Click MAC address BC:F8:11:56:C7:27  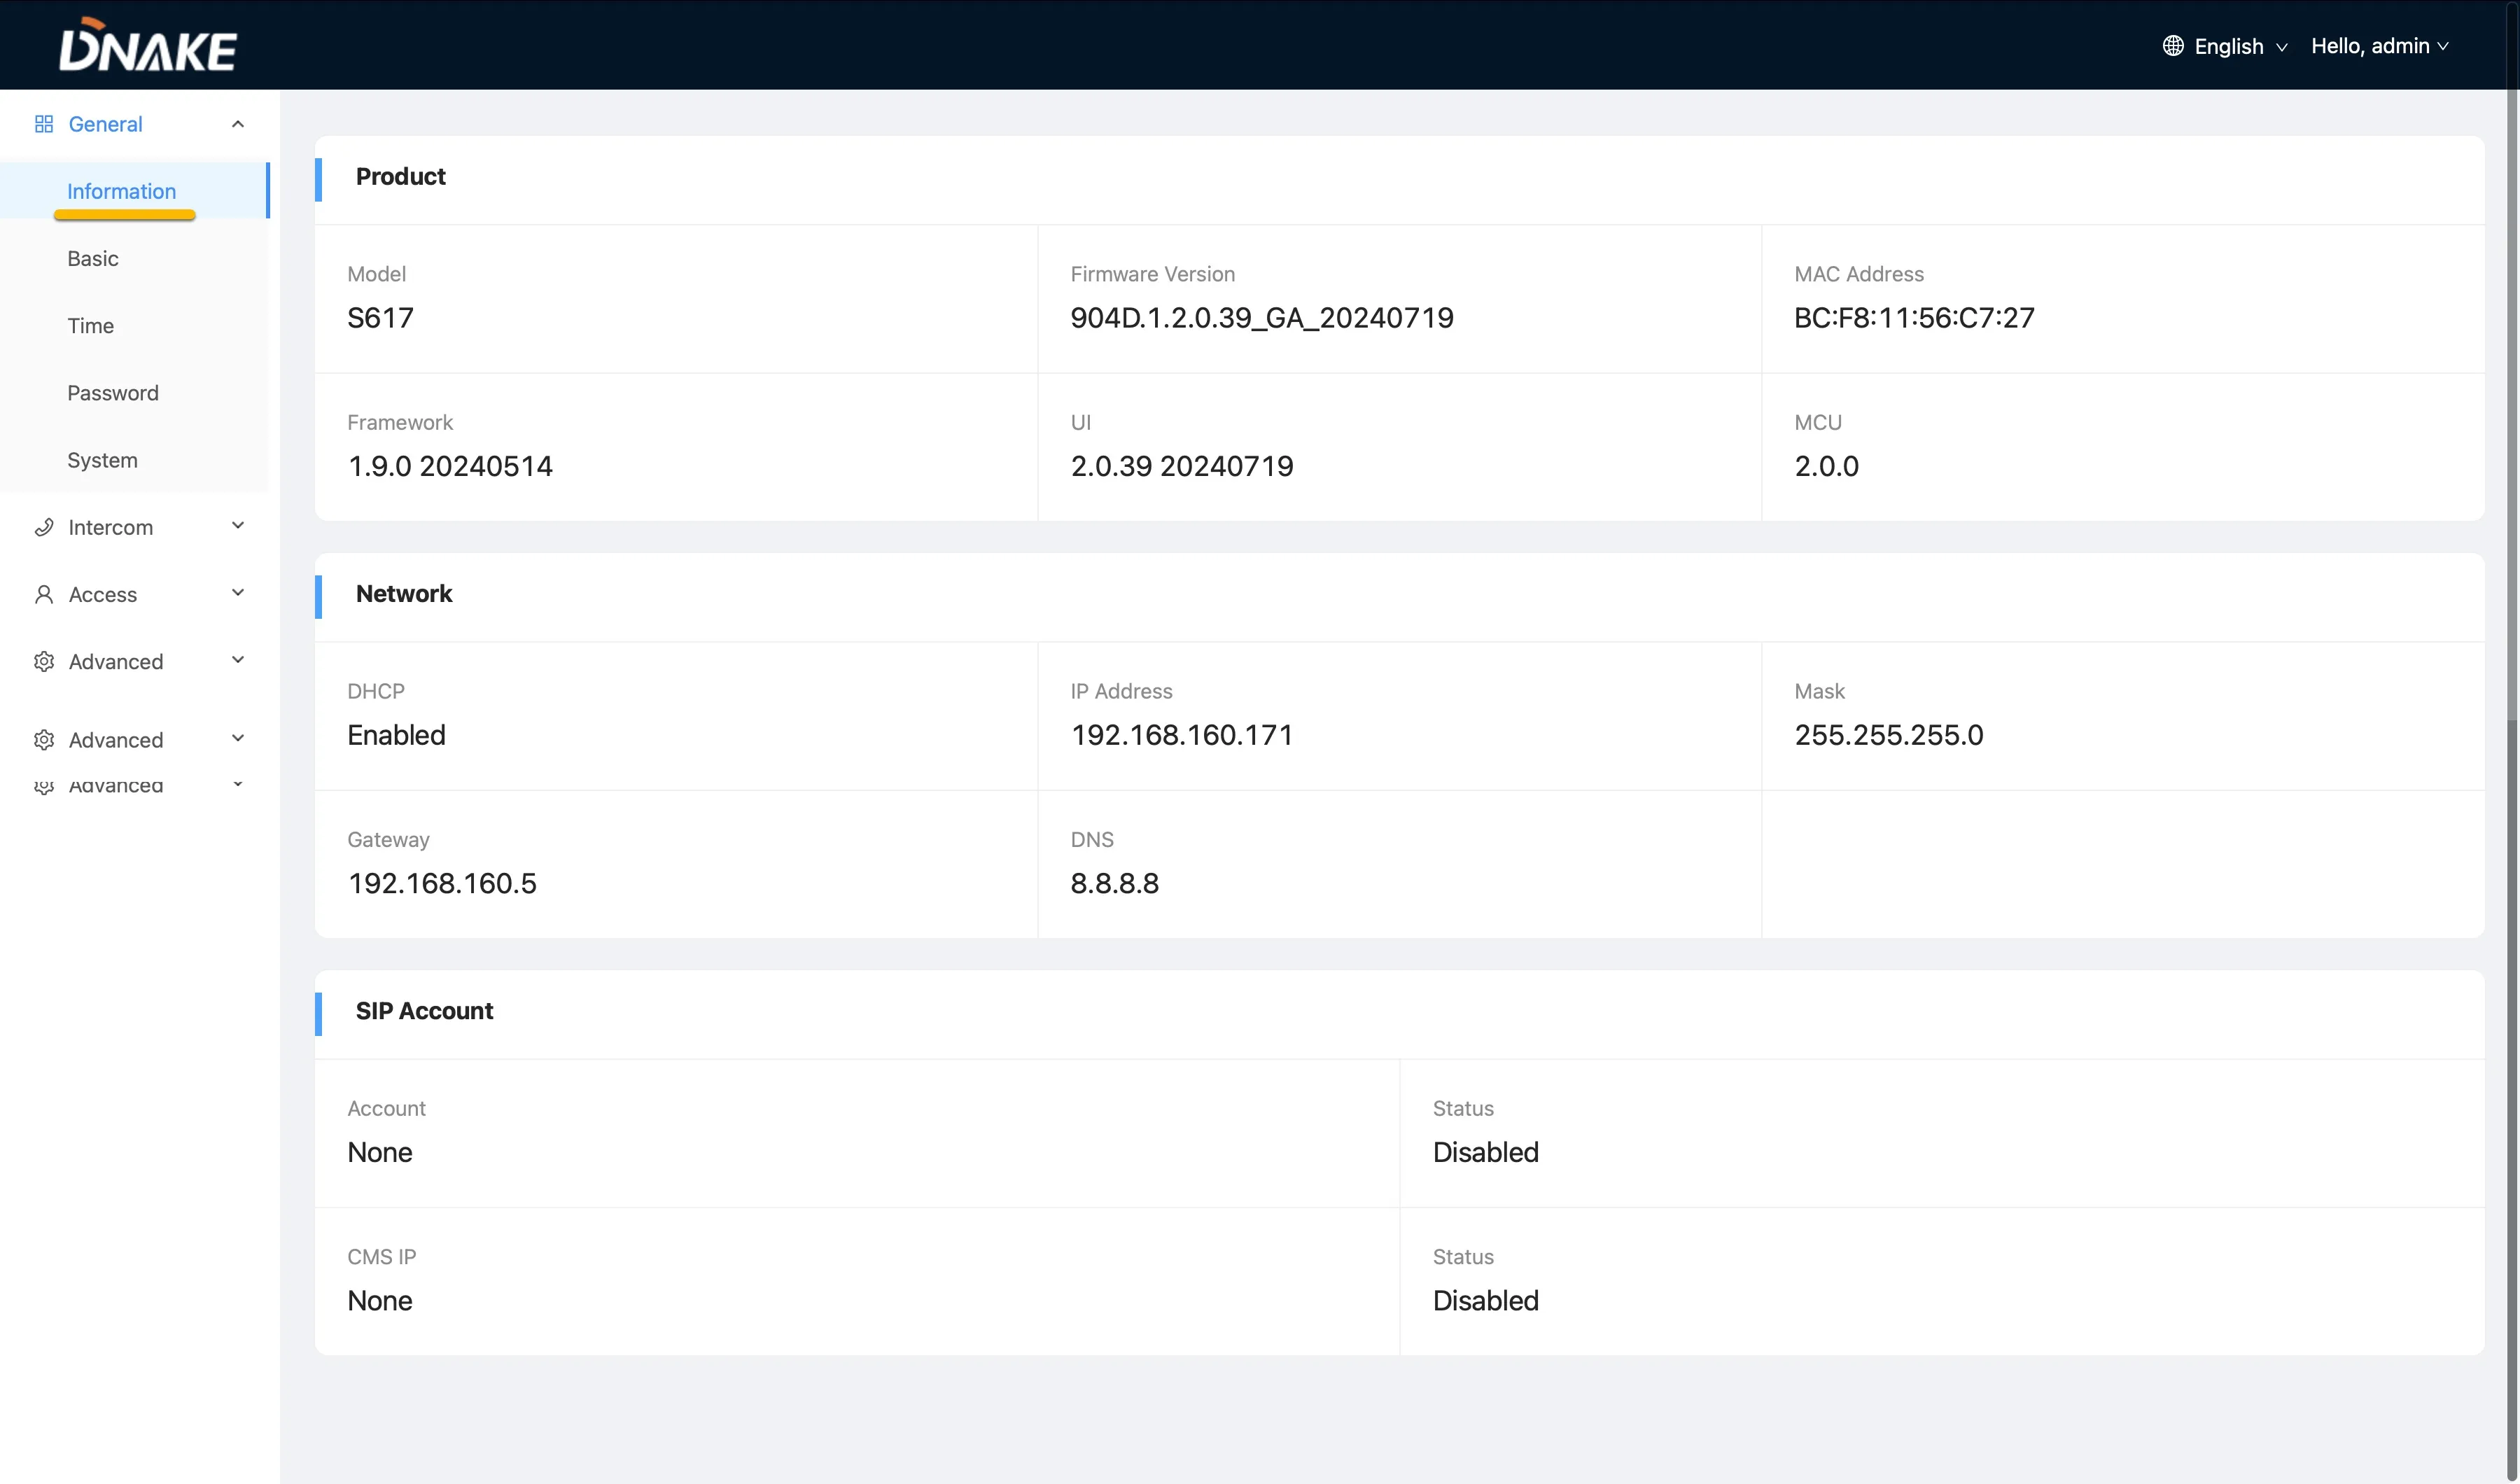coord(1914,318)
